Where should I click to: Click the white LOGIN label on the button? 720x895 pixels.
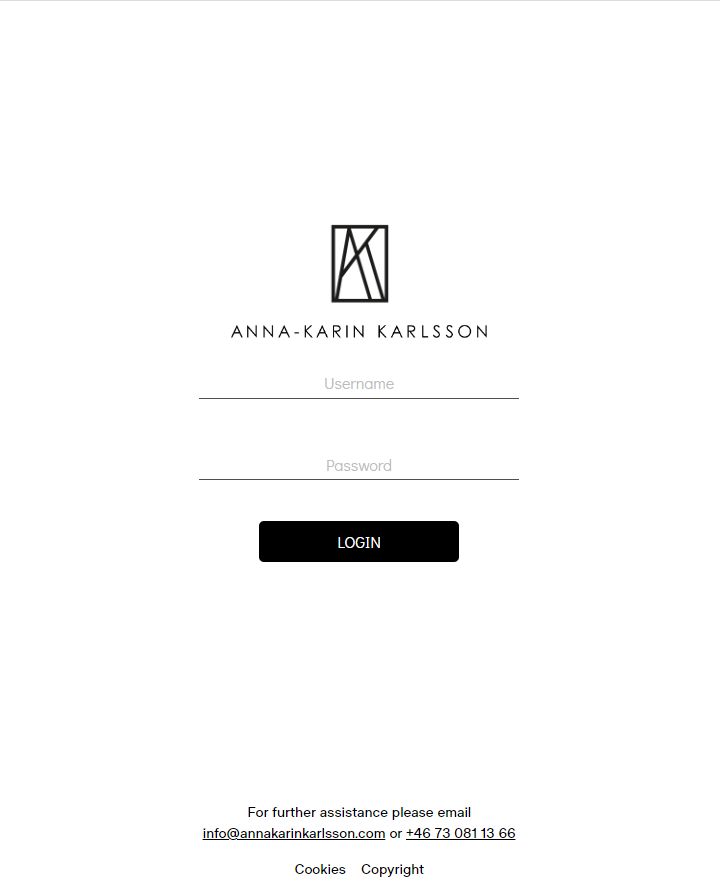(359, 543)
